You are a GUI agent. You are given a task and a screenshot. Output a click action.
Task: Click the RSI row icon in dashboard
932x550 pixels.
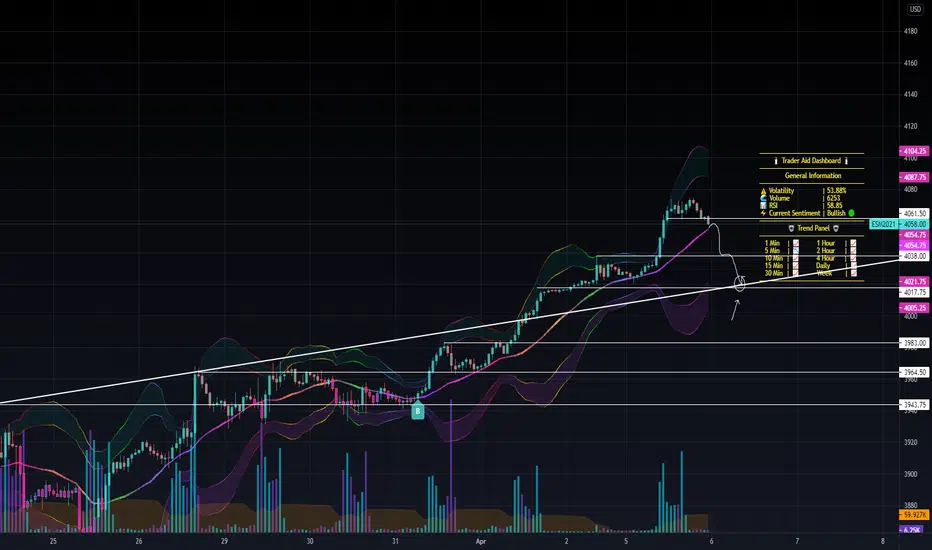coord(764,206)
